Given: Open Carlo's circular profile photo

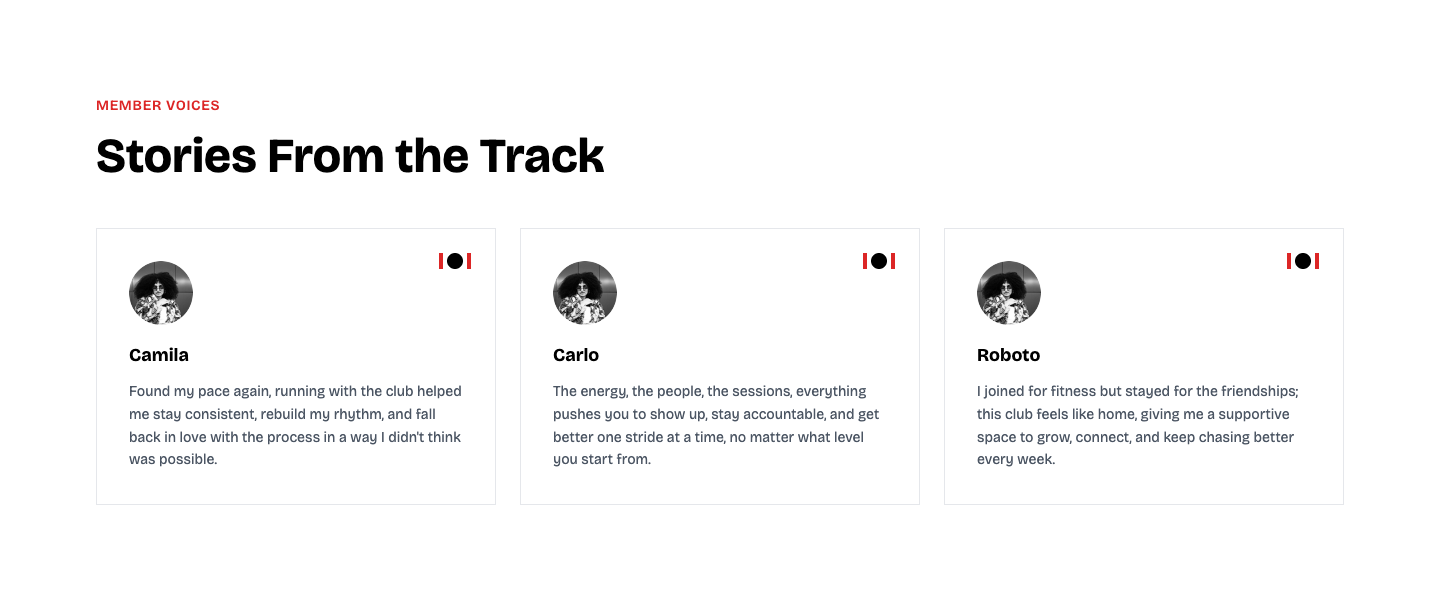Looking at the screenshot, I should click(585, 293).
